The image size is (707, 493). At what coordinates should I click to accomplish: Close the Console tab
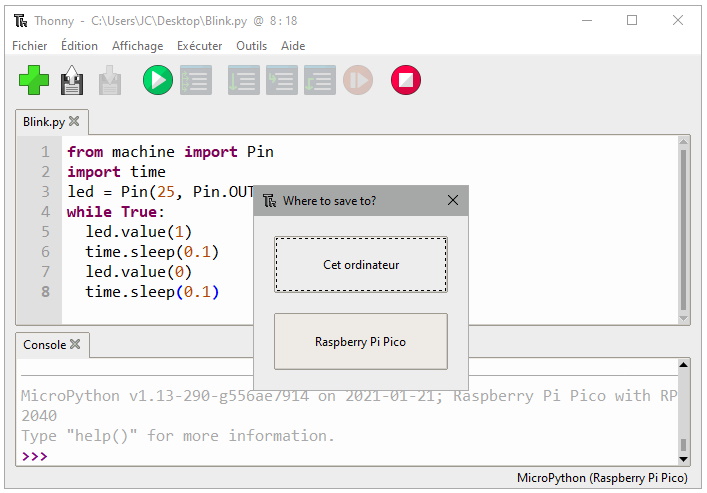coord(75,344)
